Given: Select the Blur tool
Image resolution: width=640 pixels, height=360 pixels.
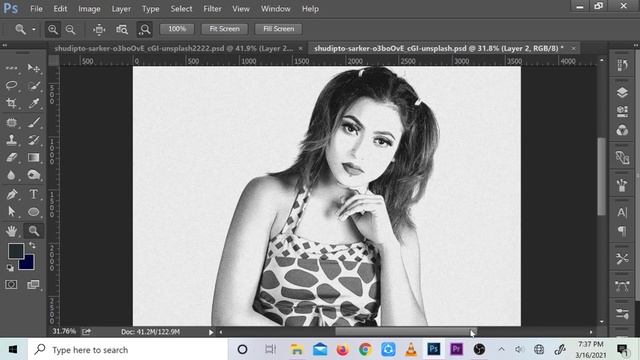Looking at the screenshot, I should (x=11, y=175).
